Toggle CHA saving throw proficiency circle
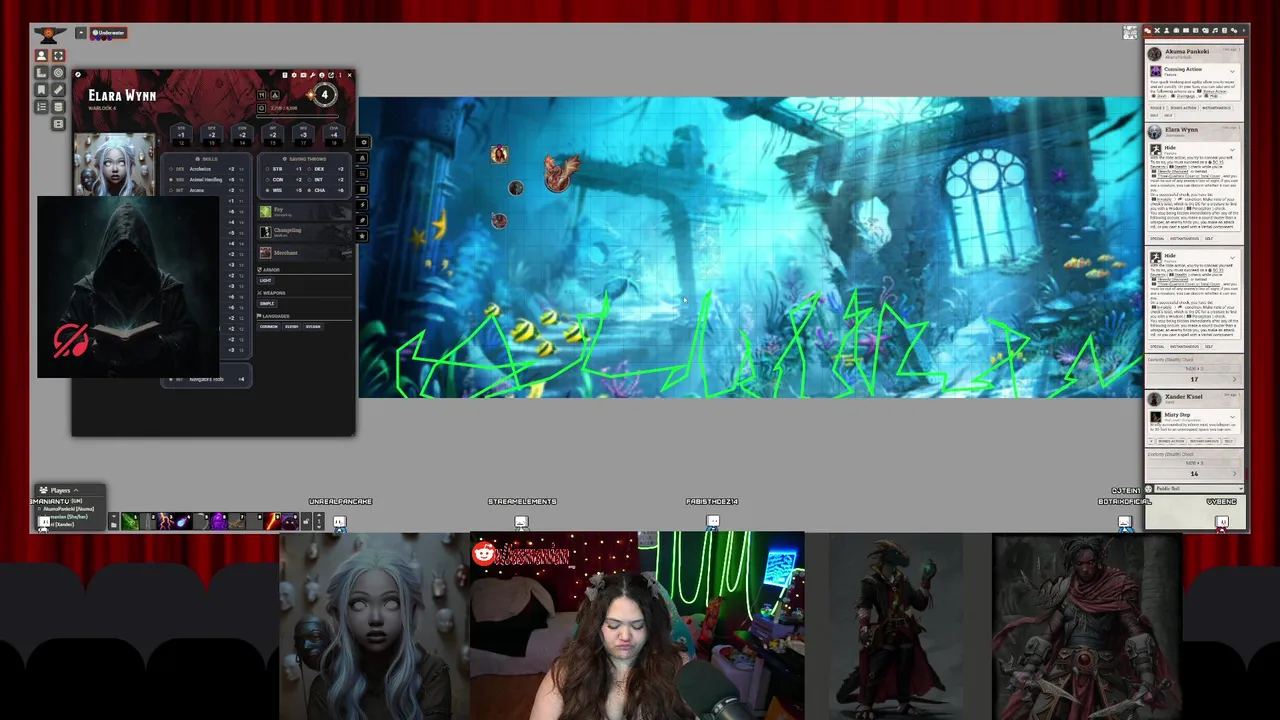 [x=309, y=190]
